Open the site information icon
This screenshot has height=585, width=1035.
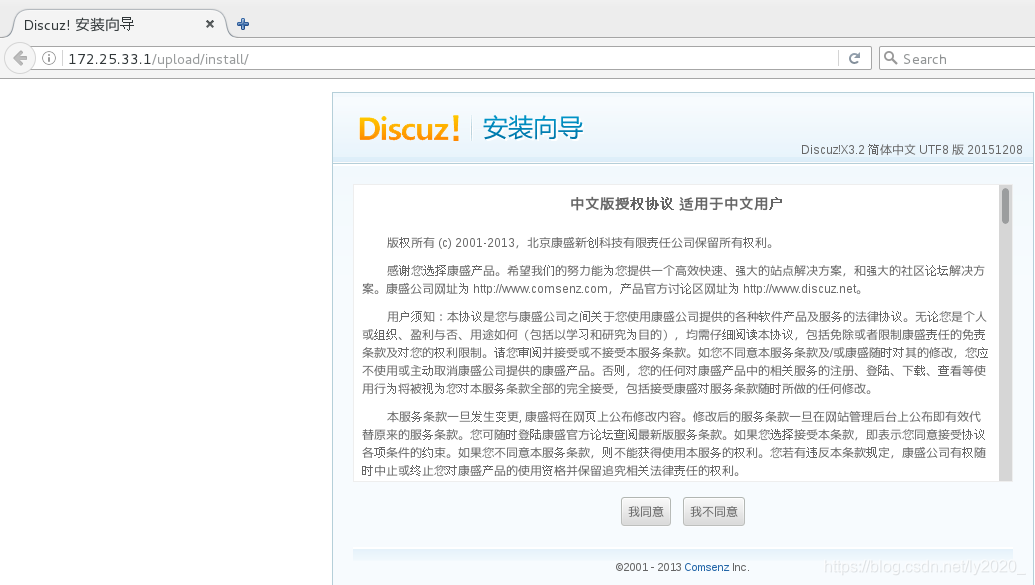click(x=49, y=59)
